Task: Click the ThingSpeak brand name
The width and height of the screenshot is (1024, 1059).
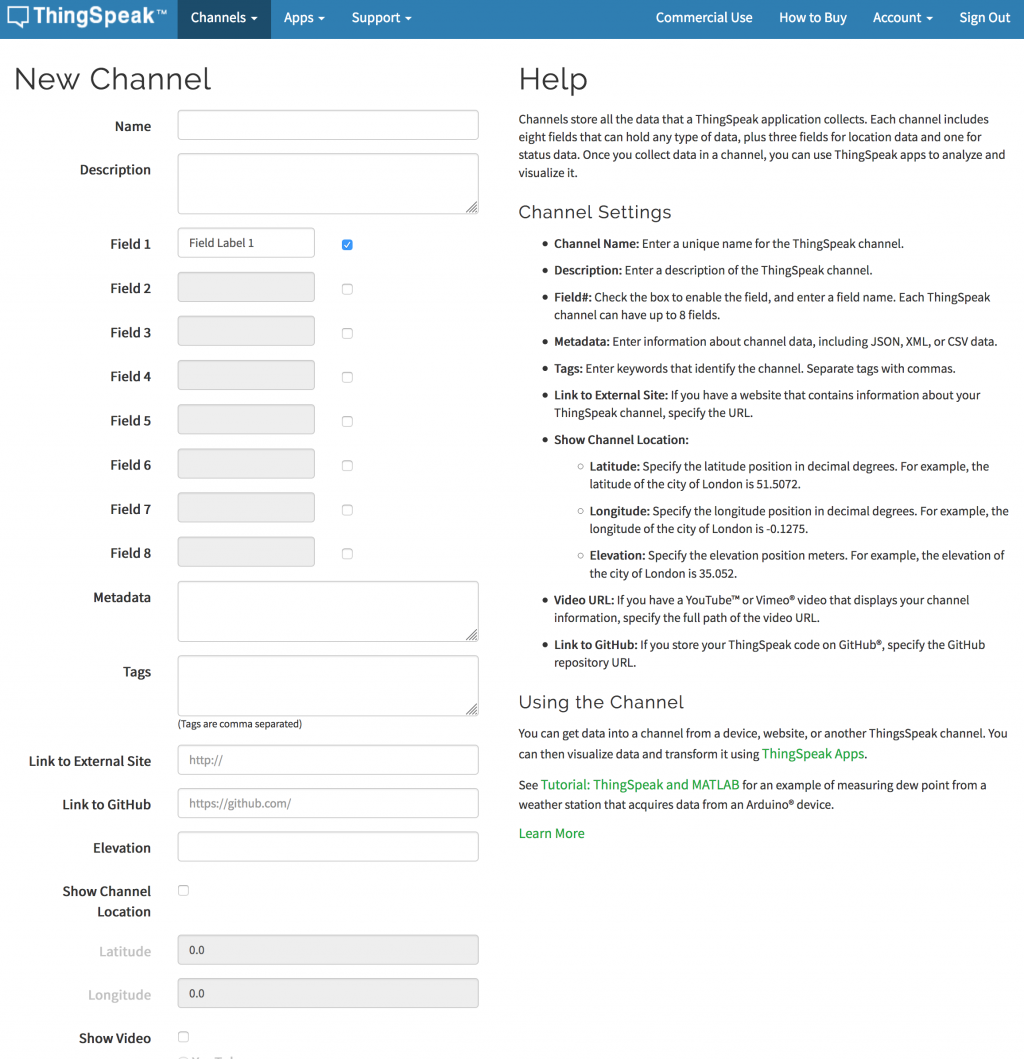Action: point(99,16)
